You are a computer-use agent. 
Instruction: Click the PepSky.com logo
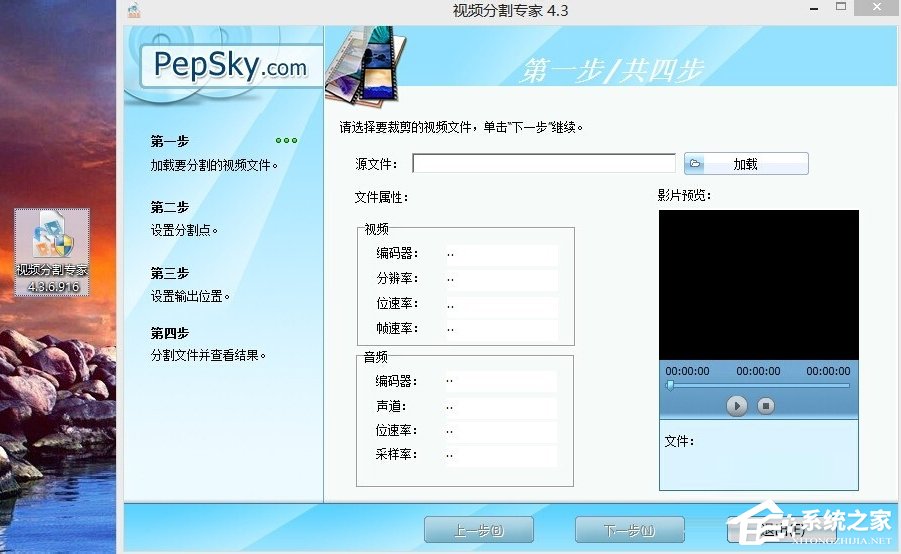(x=230, y=66)
